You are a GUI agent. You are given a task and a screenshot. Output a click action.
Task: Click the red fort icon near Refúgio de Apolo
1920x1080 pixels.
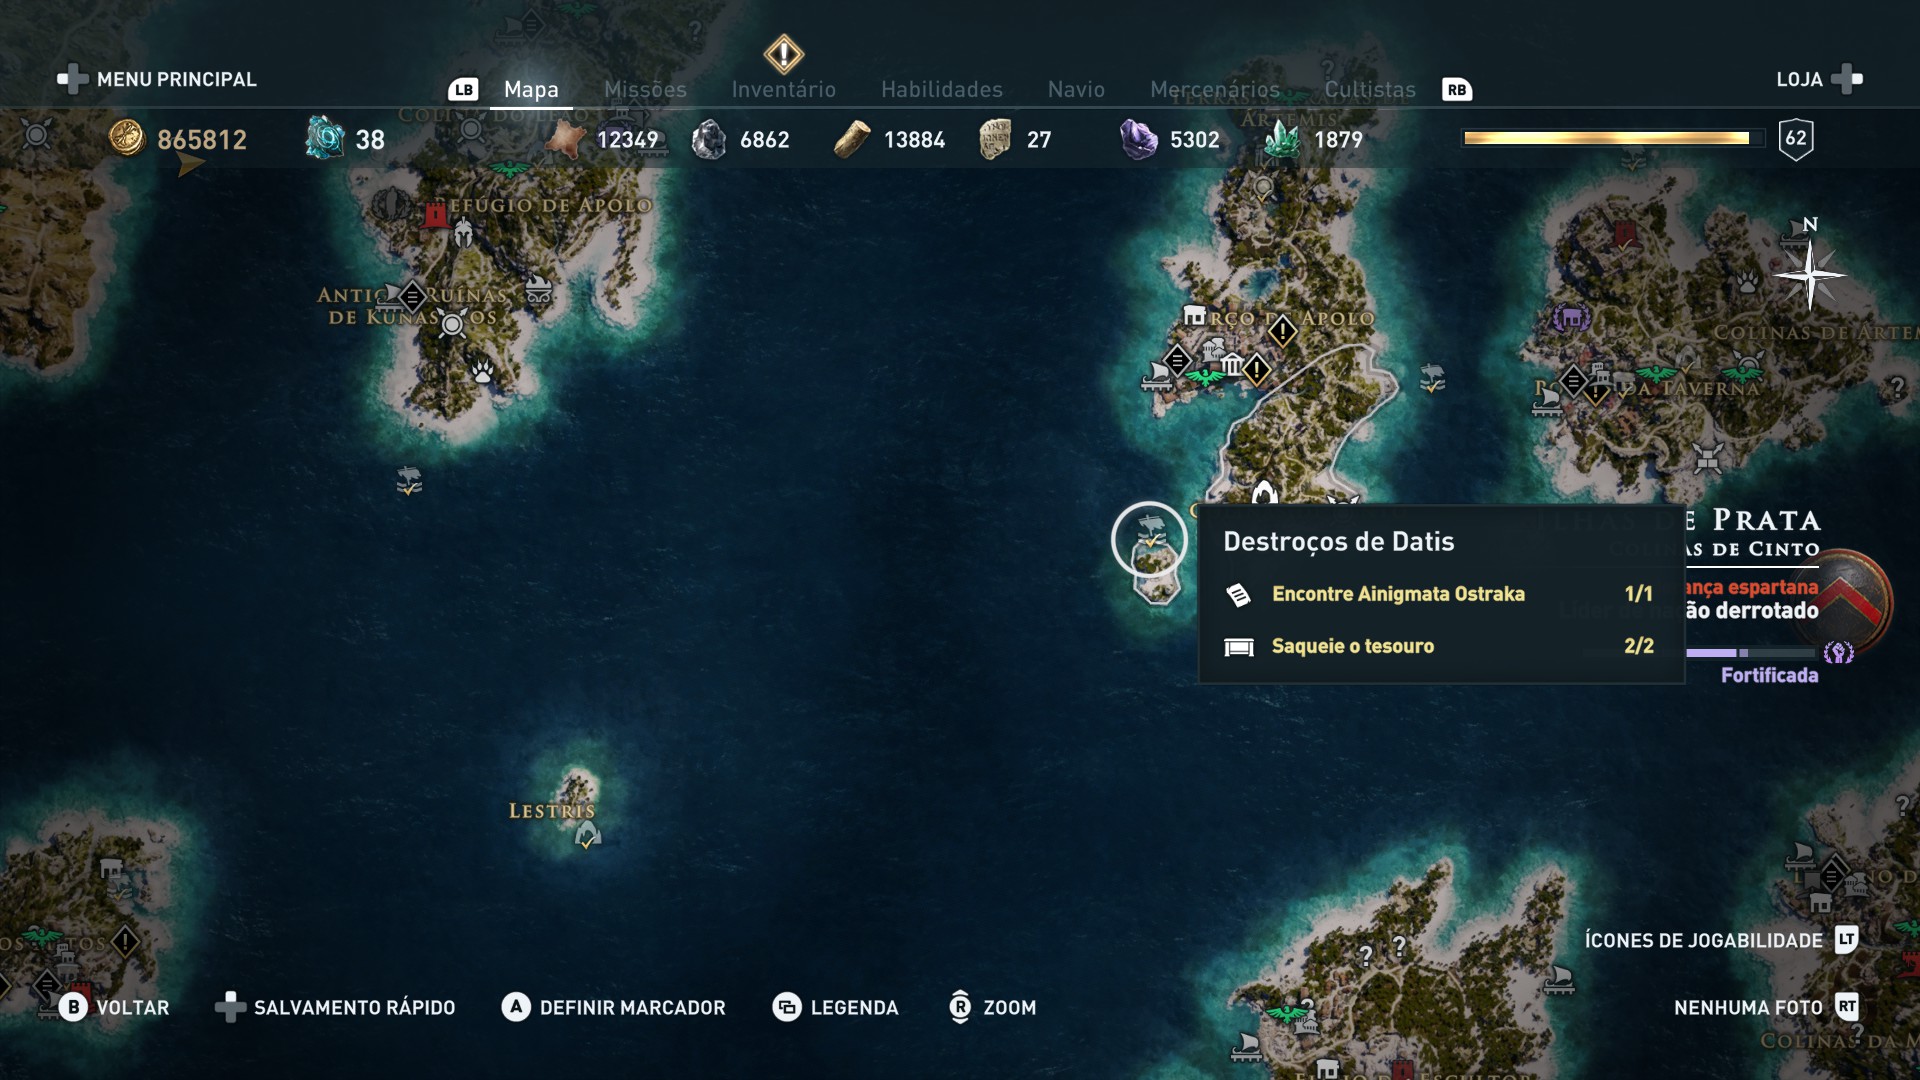tap(435, 214)
